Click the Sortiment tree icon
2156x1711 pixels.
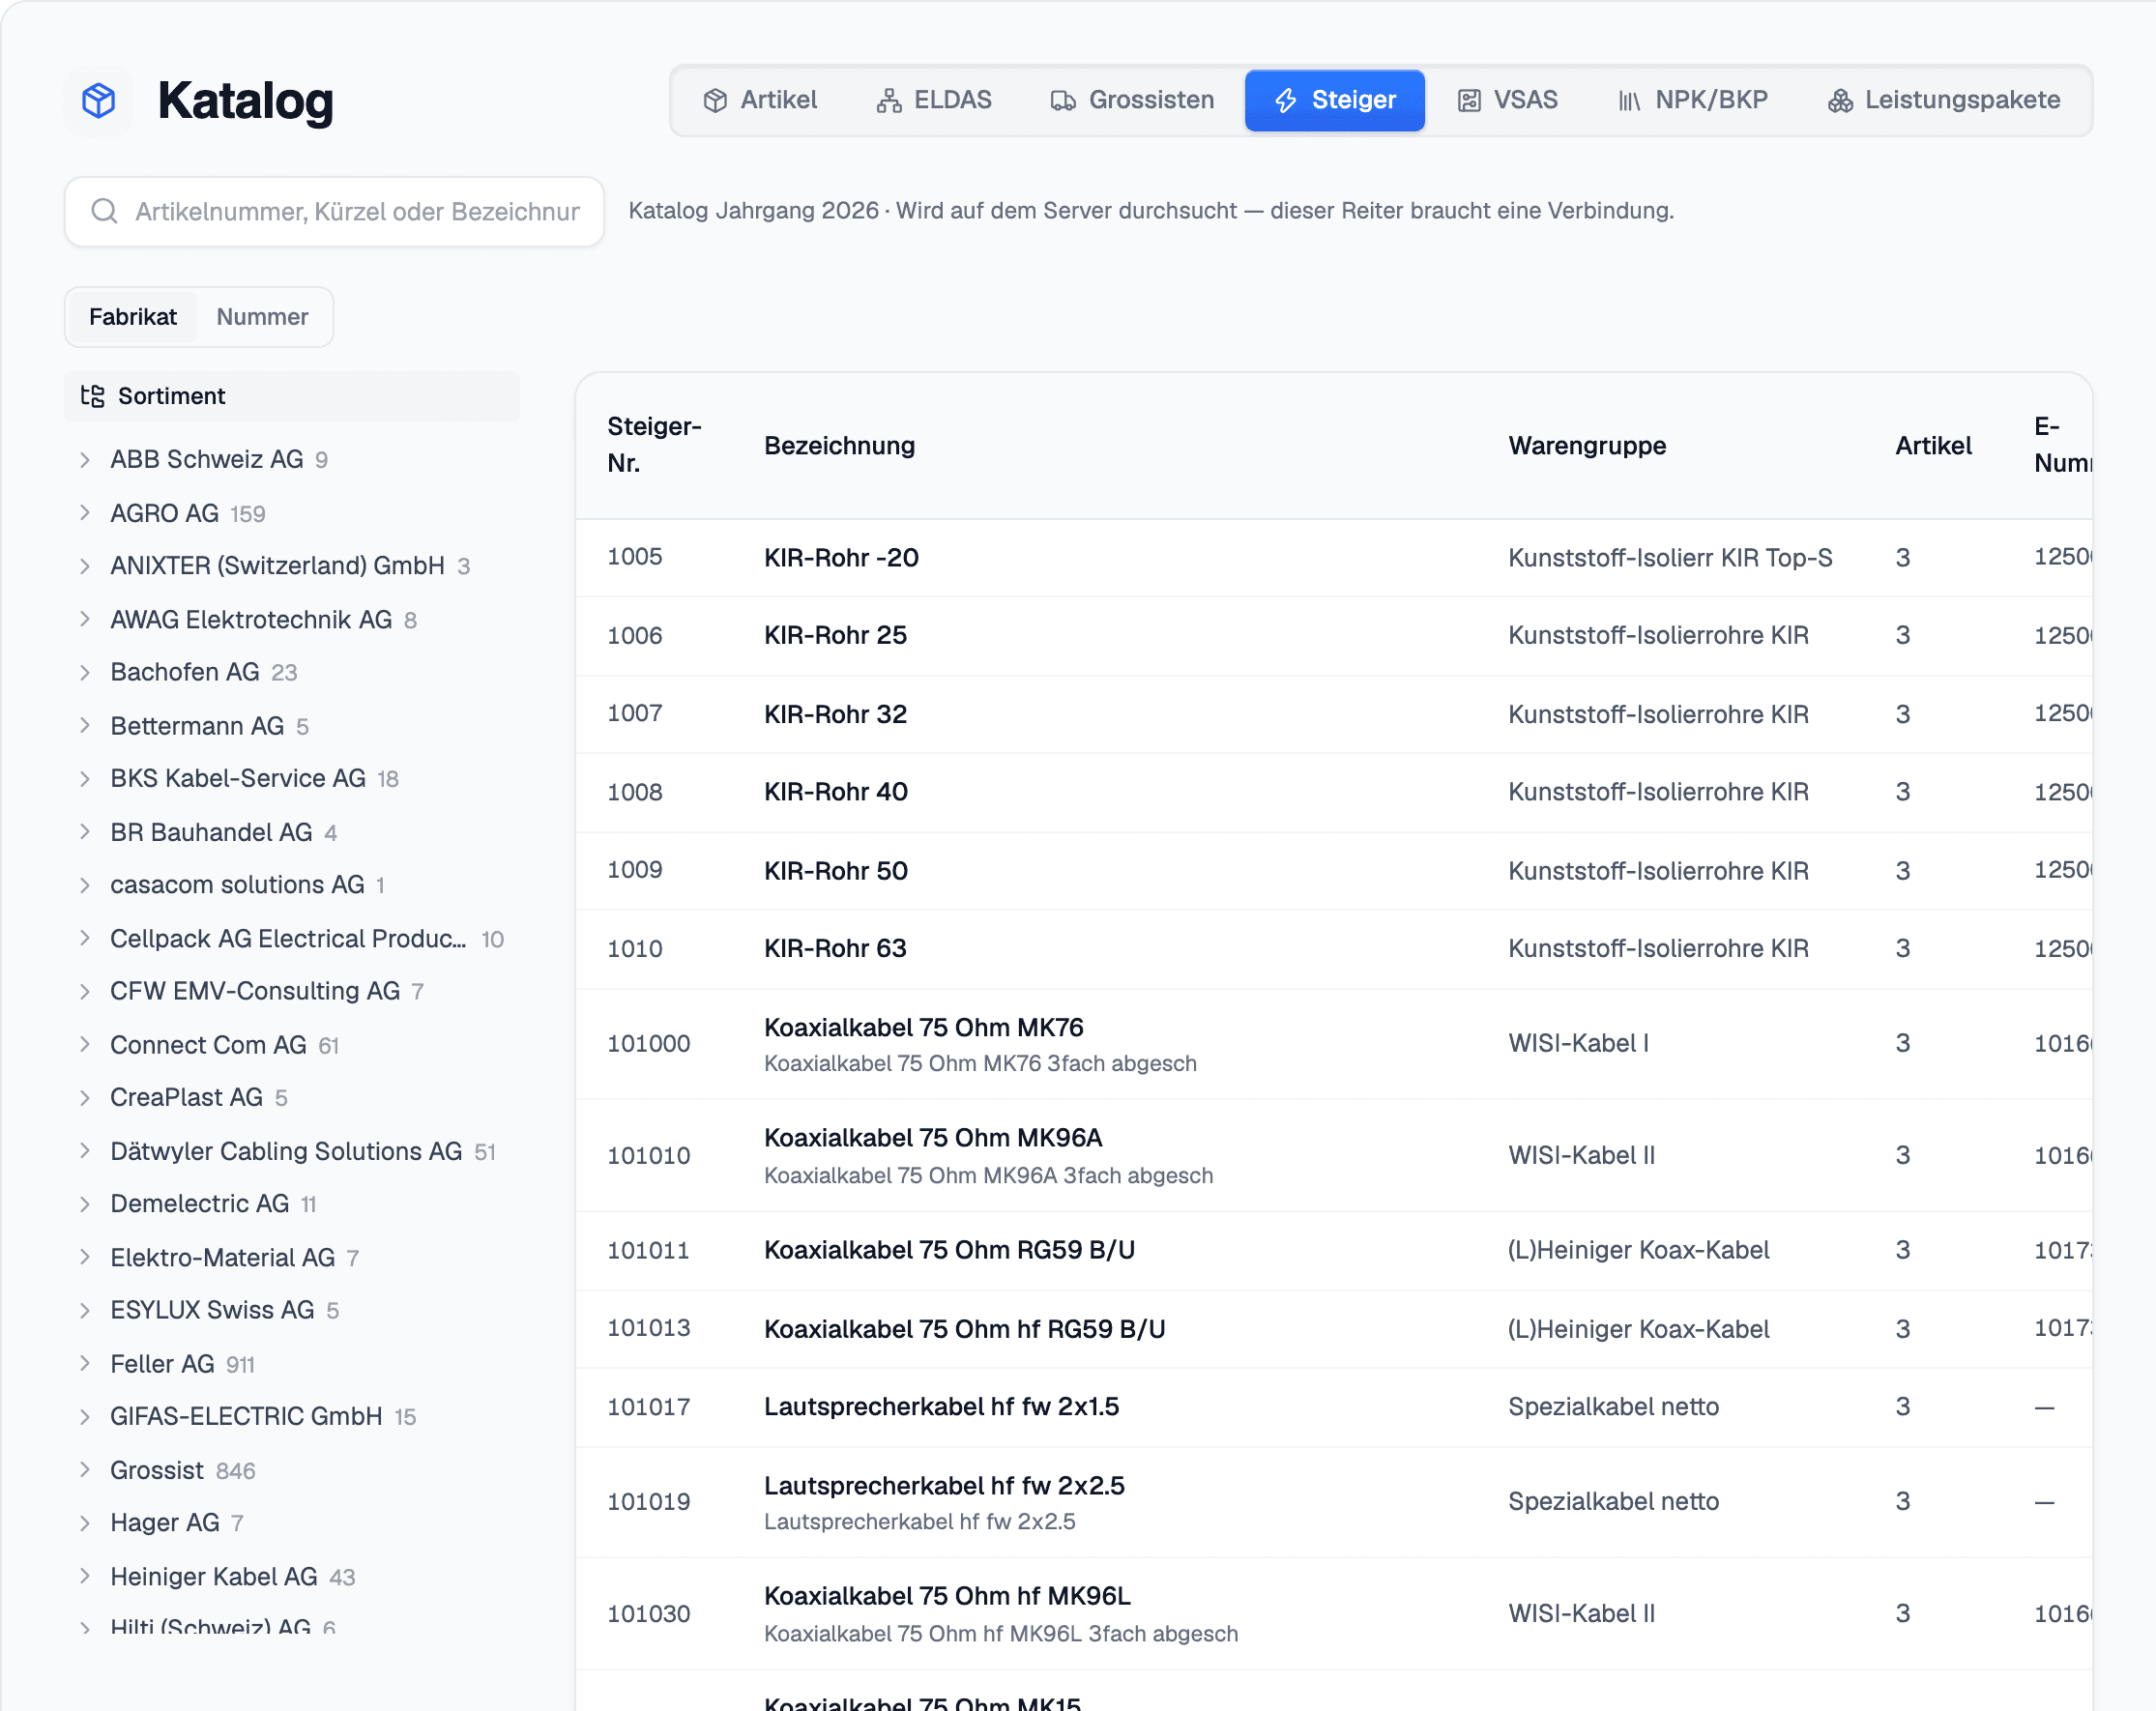coord(93,396)
